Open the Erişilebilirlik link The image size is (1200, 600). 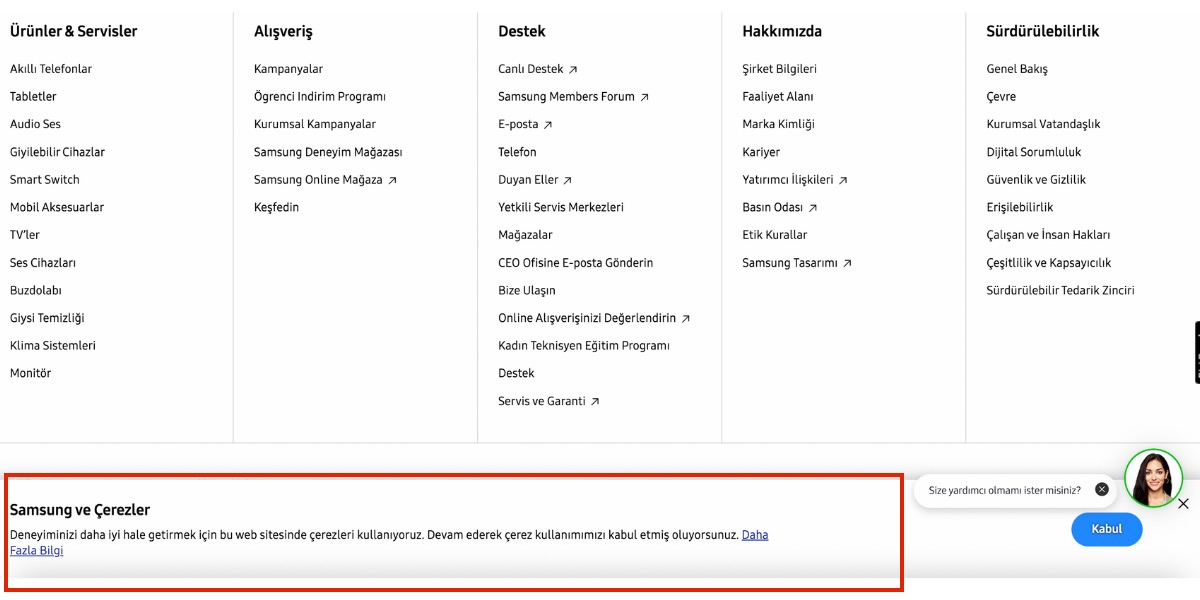click(1019, 207)
